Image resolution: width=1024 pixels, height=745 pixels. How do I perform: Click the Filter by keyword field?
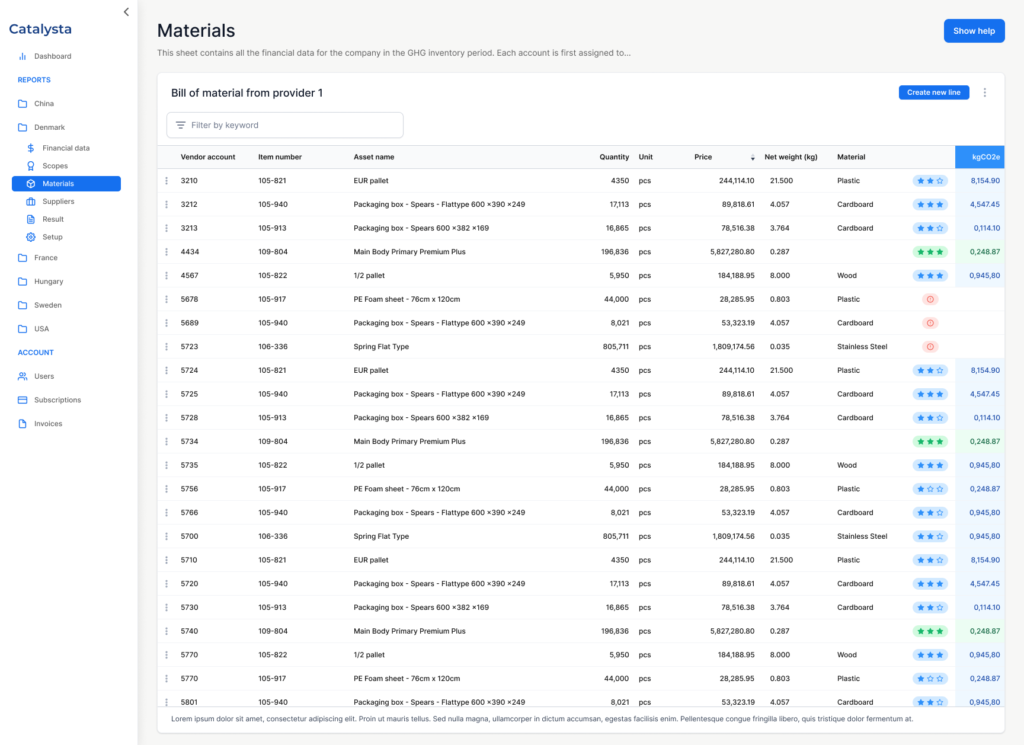tap(285, 125)
